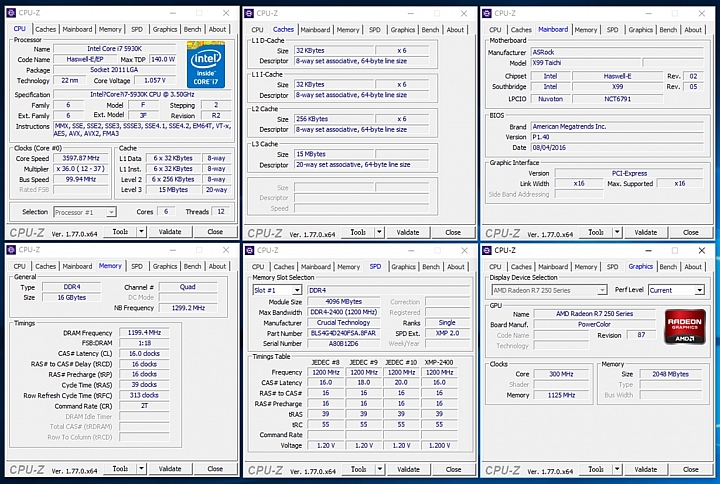720x484 pixels.
Task: Click XMP-2400 column header in Timings Table
Action: 439,362
